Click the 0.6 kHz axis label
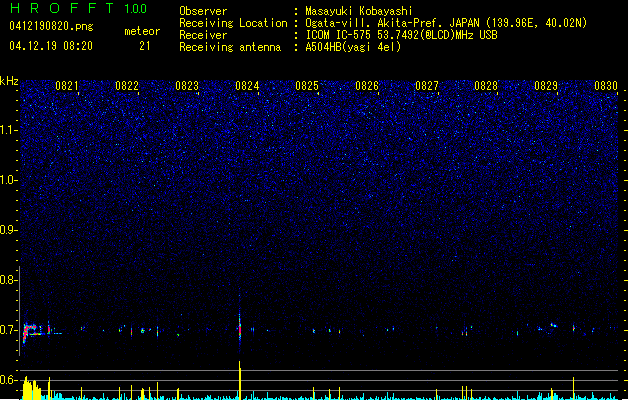 (x=9, y=380)
